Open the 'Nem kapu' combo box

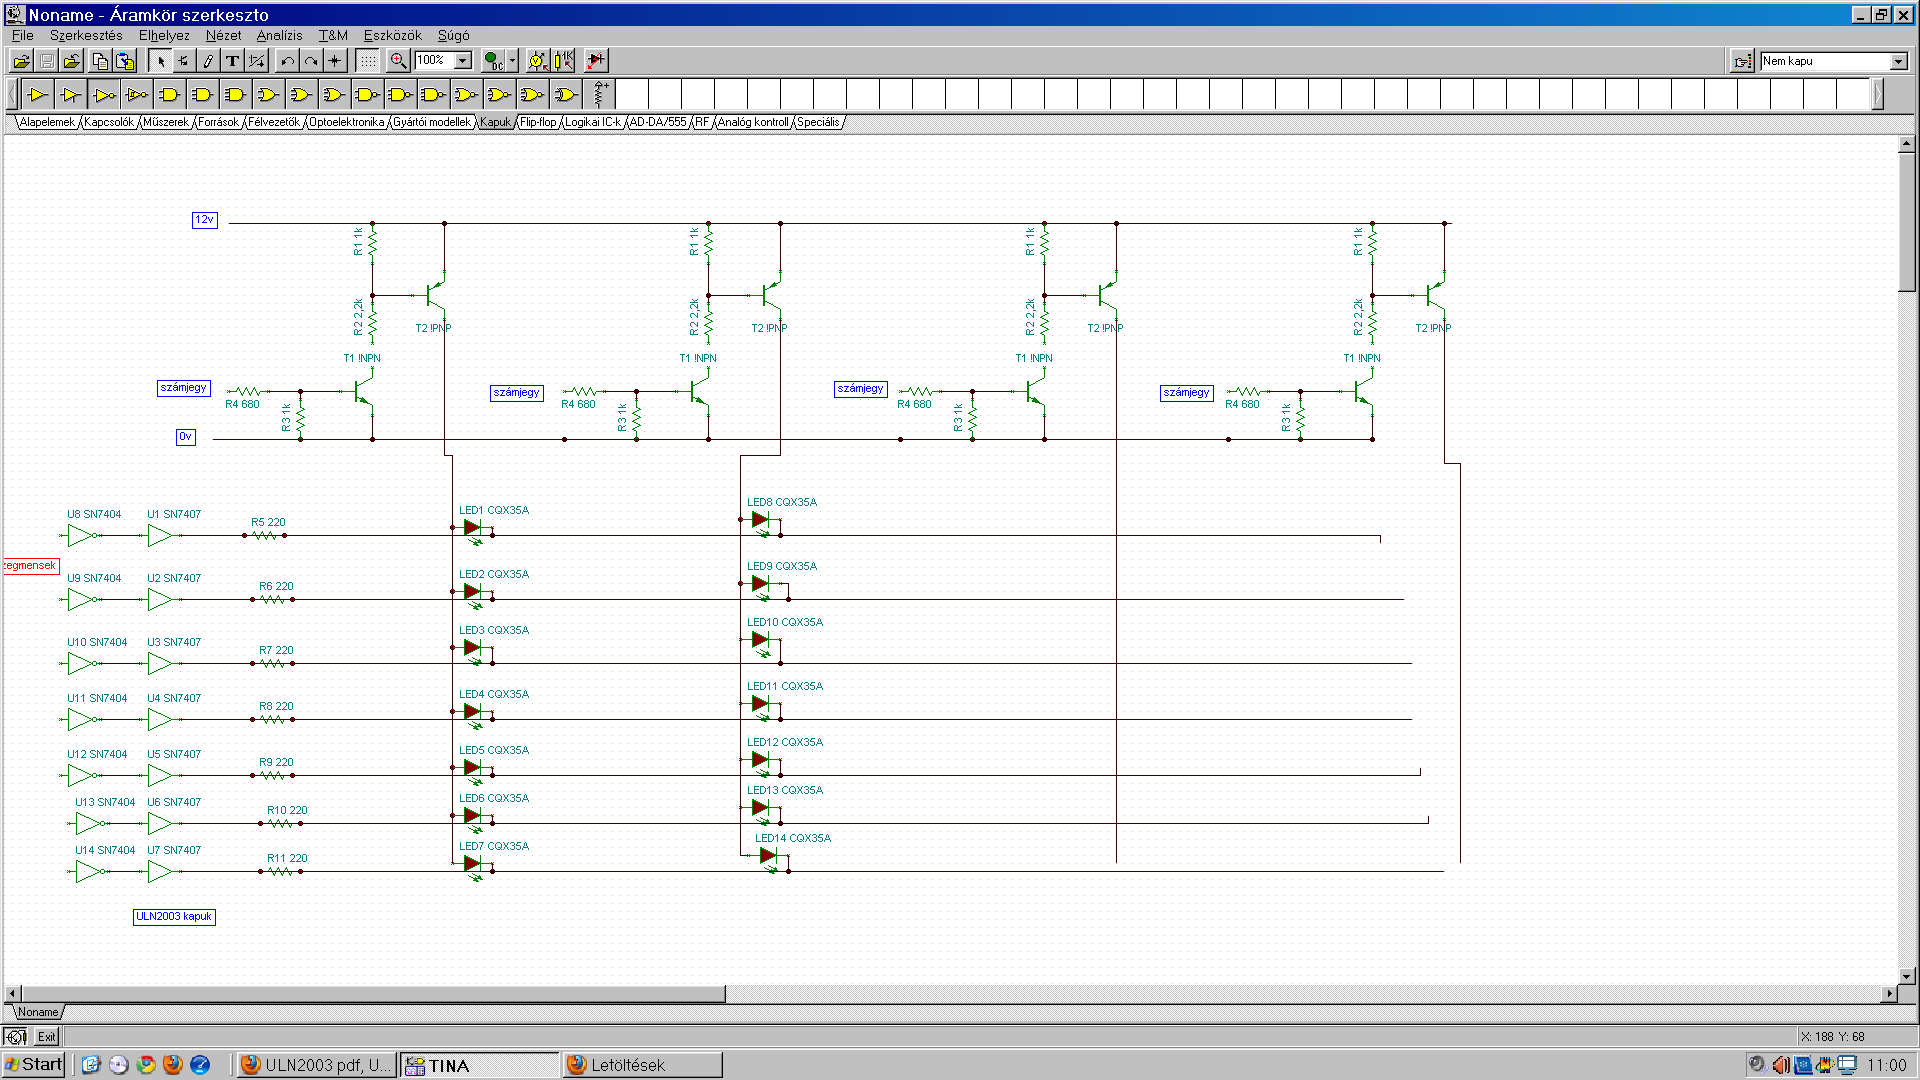1898,61
